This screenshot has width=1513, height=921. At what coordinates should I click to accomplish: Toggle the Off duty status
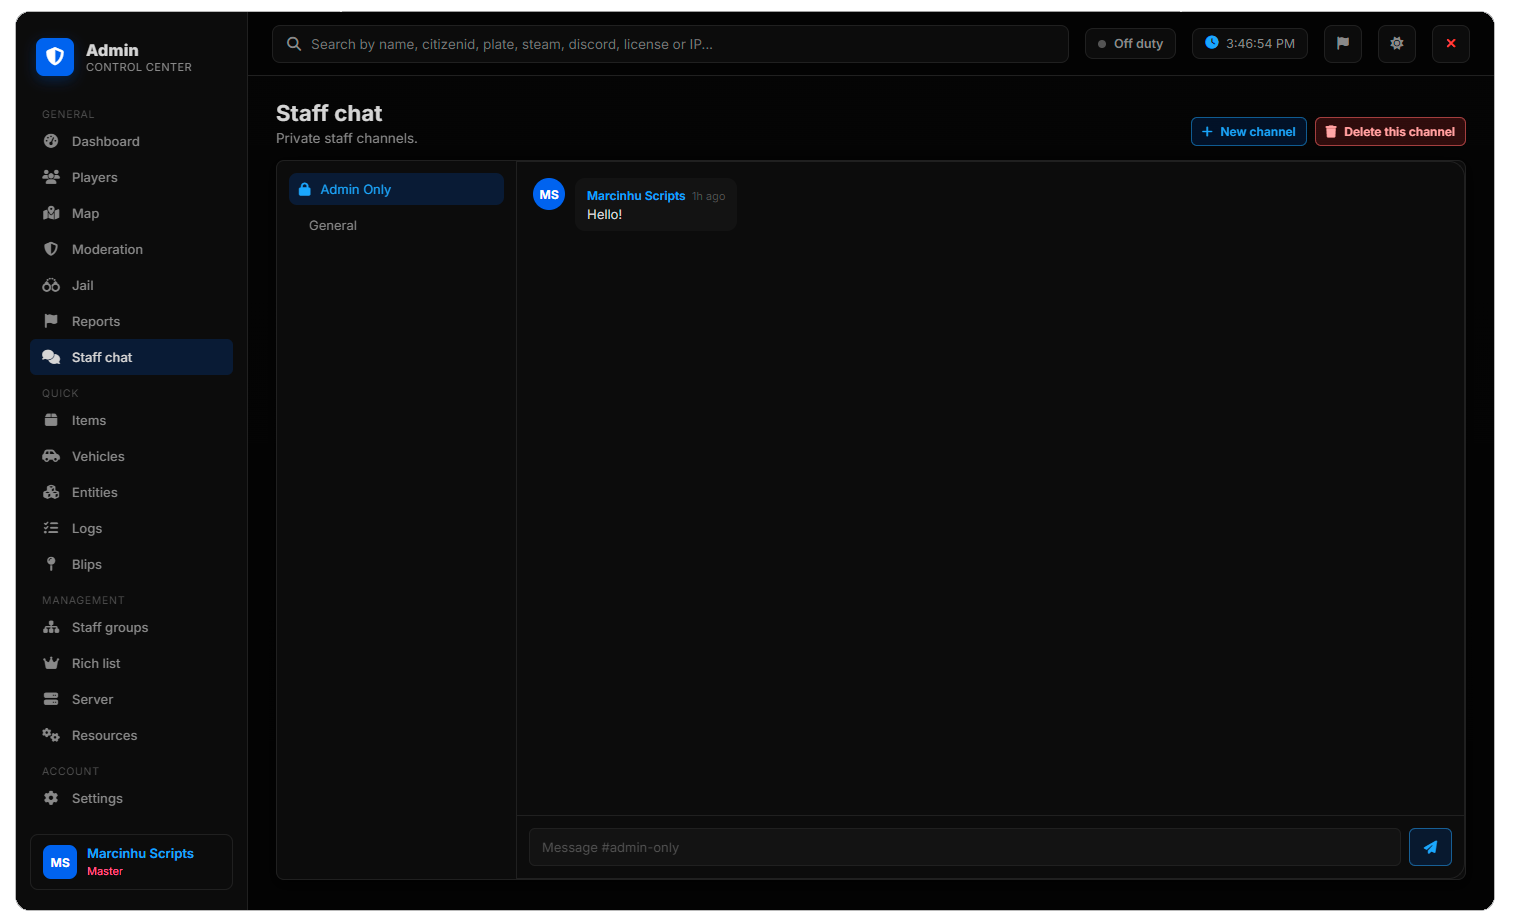(1130, 44)
